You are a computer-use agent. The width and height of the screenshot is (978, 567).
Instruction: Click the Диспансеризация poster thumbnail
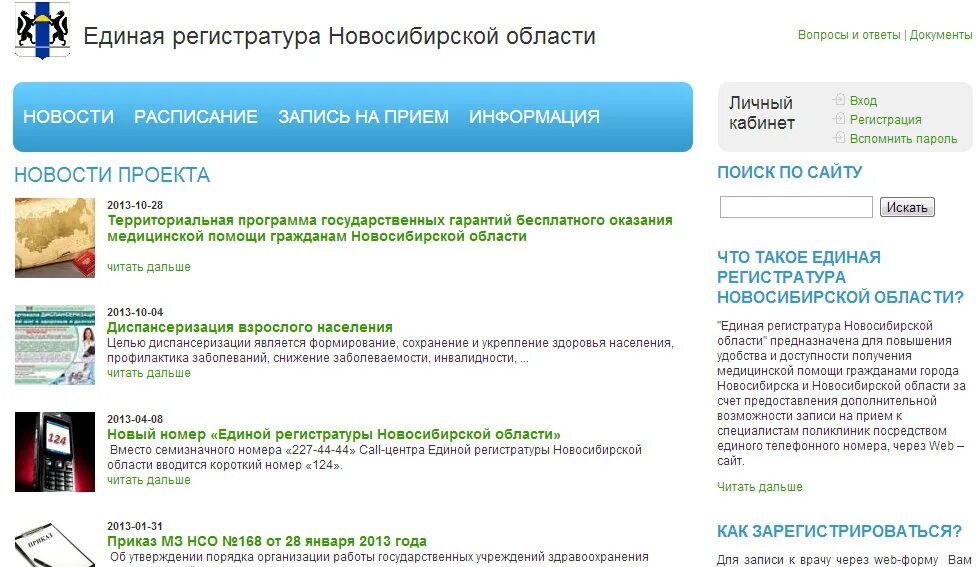click(55, 344)
